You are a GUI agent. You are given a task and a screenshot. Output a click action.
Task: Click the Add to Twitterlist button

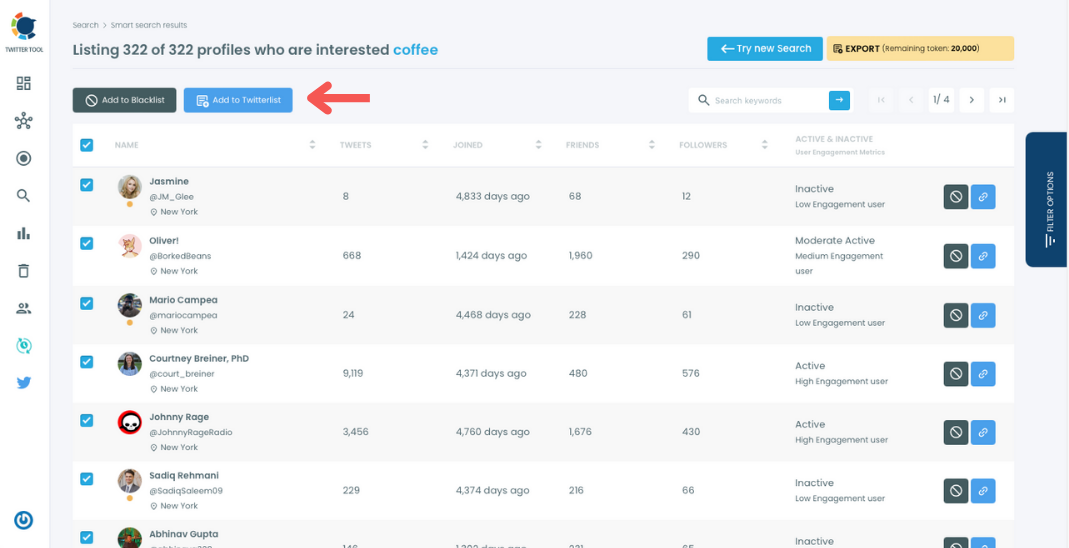238,100
